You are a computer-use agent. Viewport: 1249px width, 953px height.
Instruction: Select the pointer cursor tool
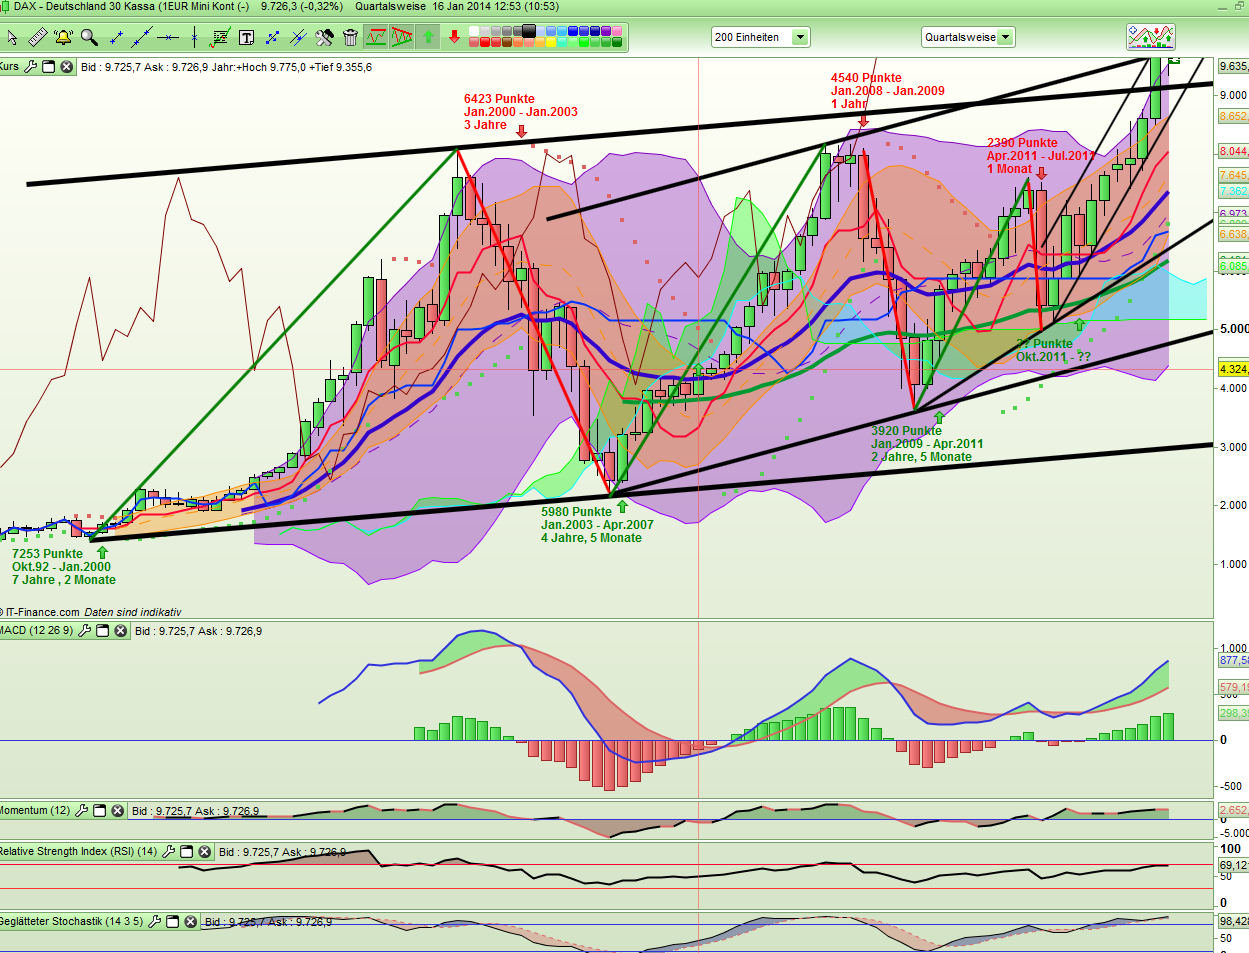coord(12,37)
